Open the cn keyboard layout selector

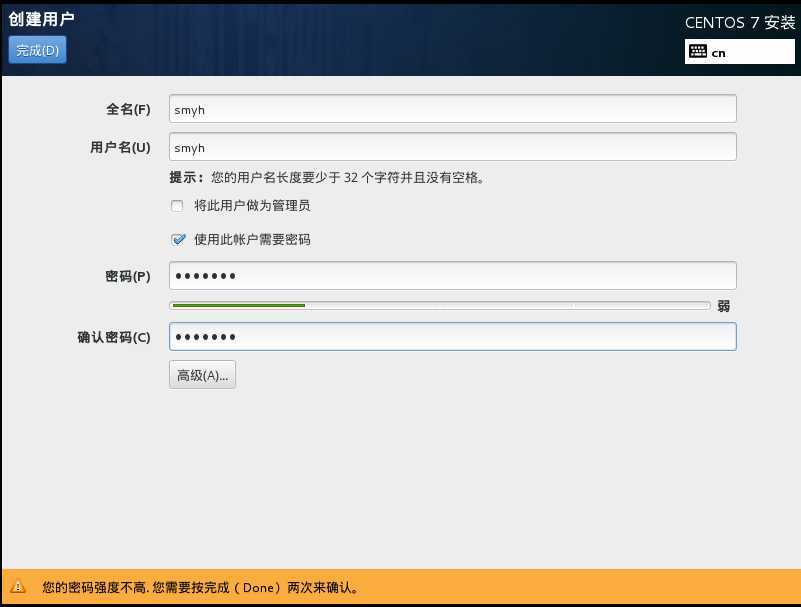point(739,52)
